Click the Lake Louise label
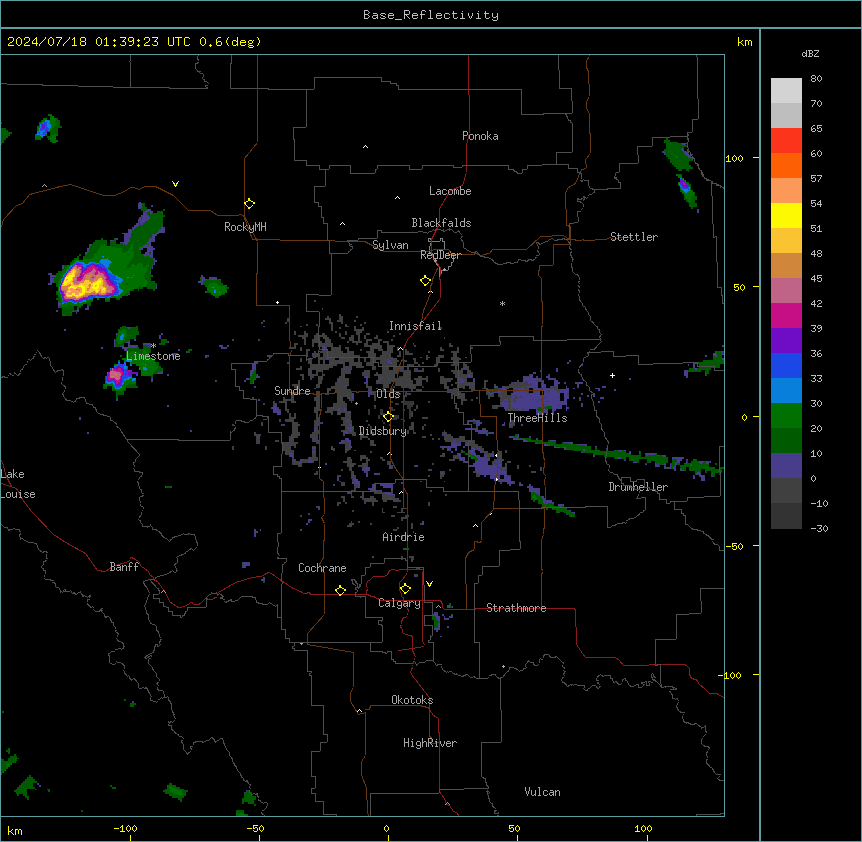 pyautogui.click(x=18, y=484)
